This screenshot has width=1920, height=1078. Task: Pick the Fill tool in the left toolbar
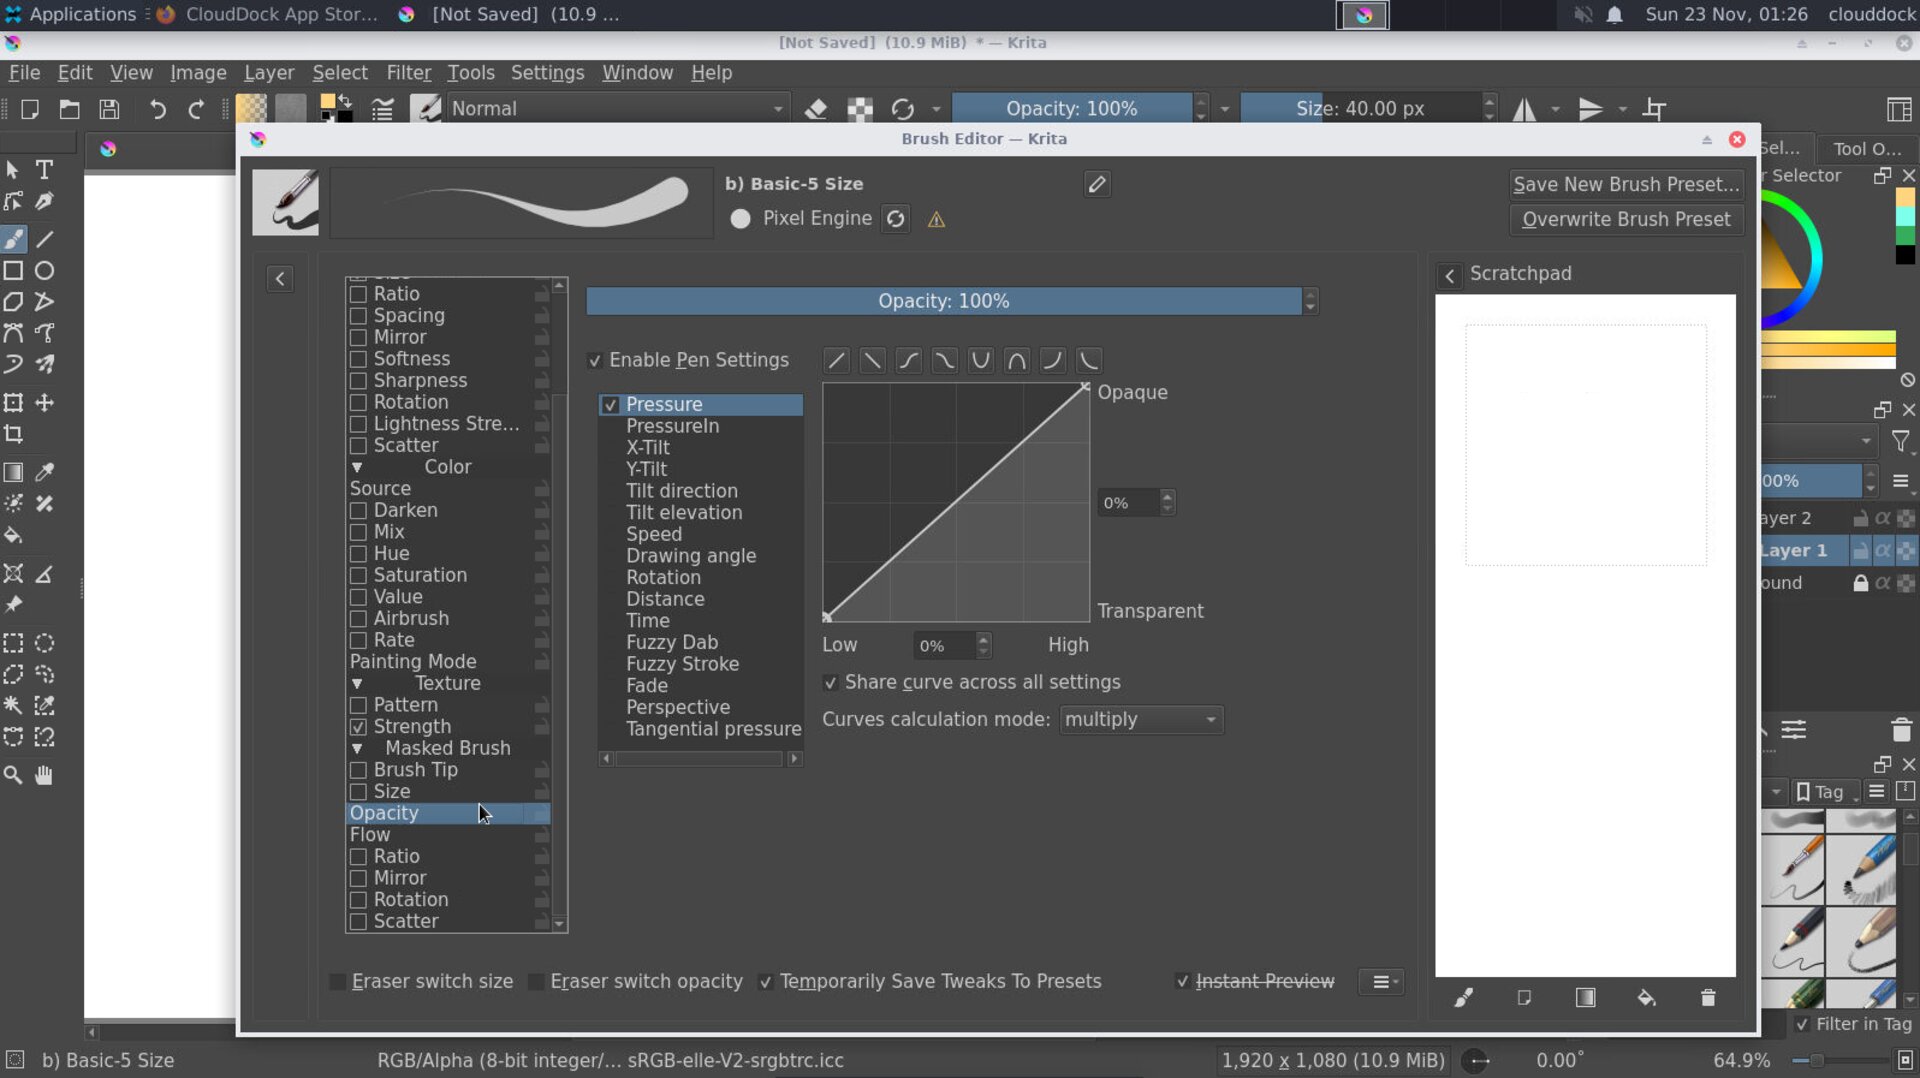coord(14,536)
